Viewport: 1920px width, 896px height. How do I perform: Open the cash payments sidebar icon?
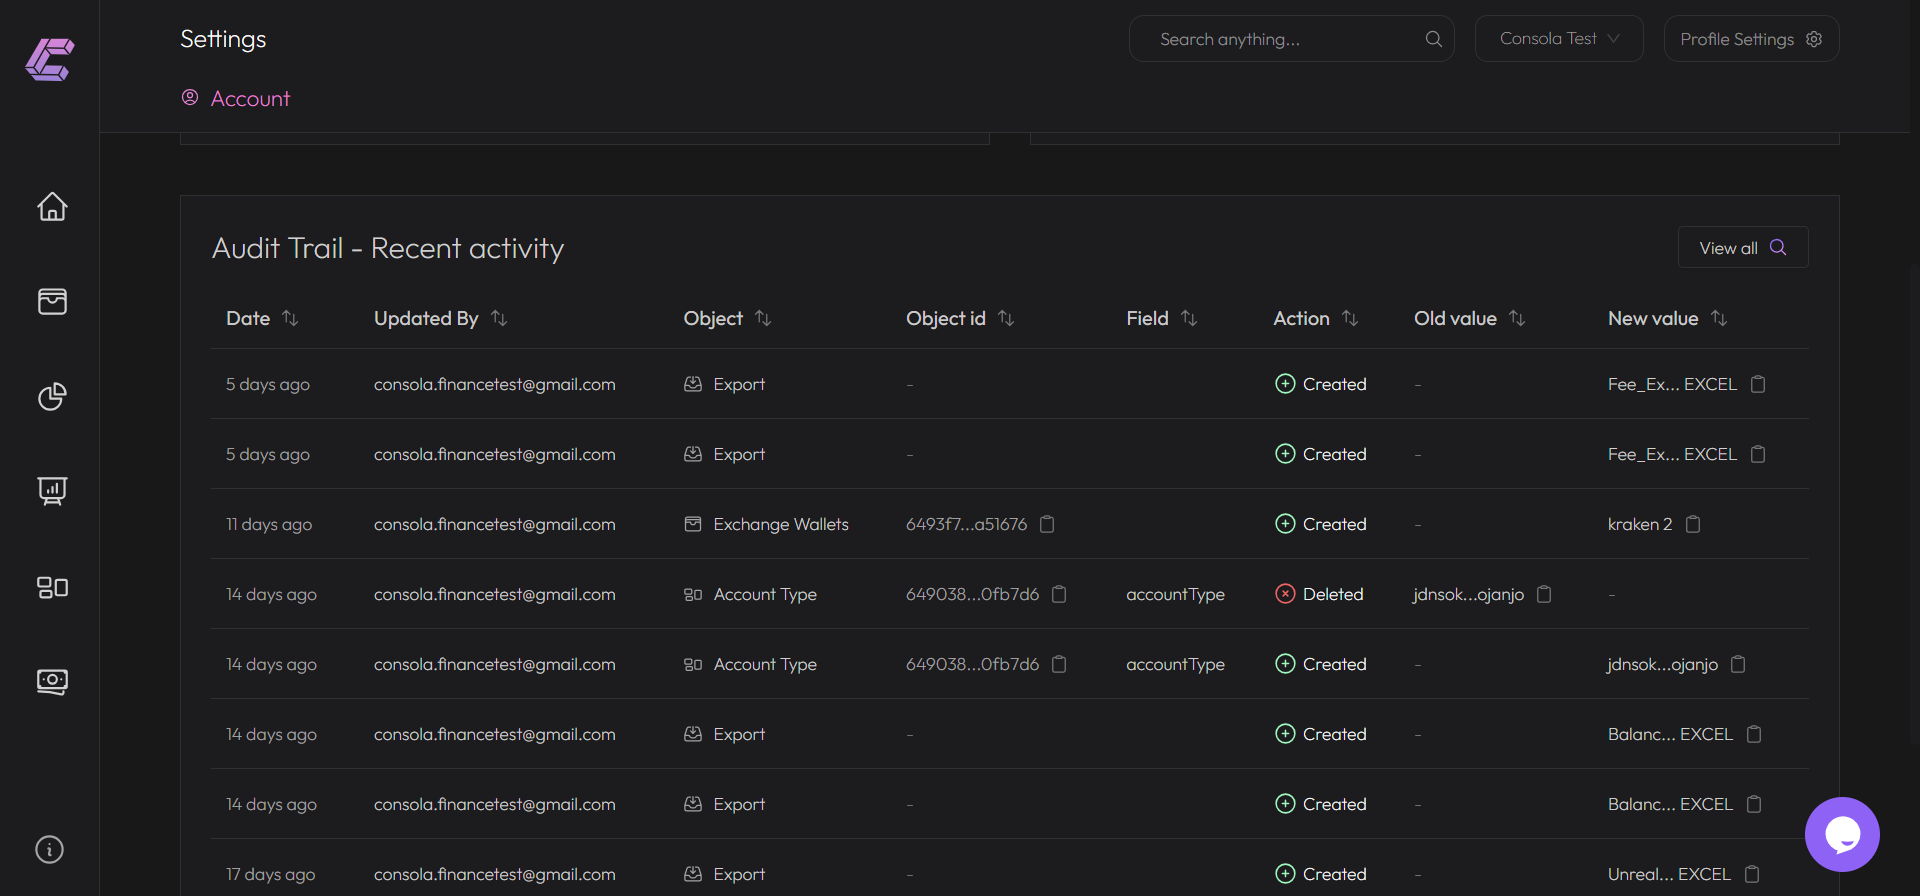(52, 682)
